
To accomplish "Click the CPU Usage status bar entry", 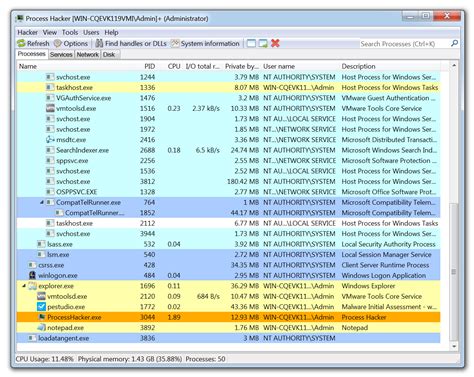I will click(x=45, y=359).
